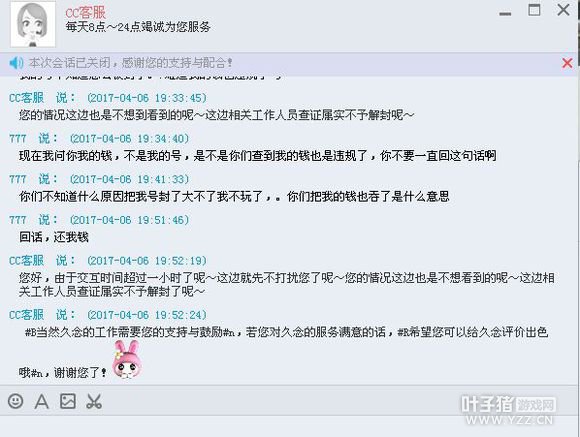The height and width of the screenshot is (437, 580).
Task: Open the emoji smiley picker
Action: pyautogui.click(x=16, y=401)
